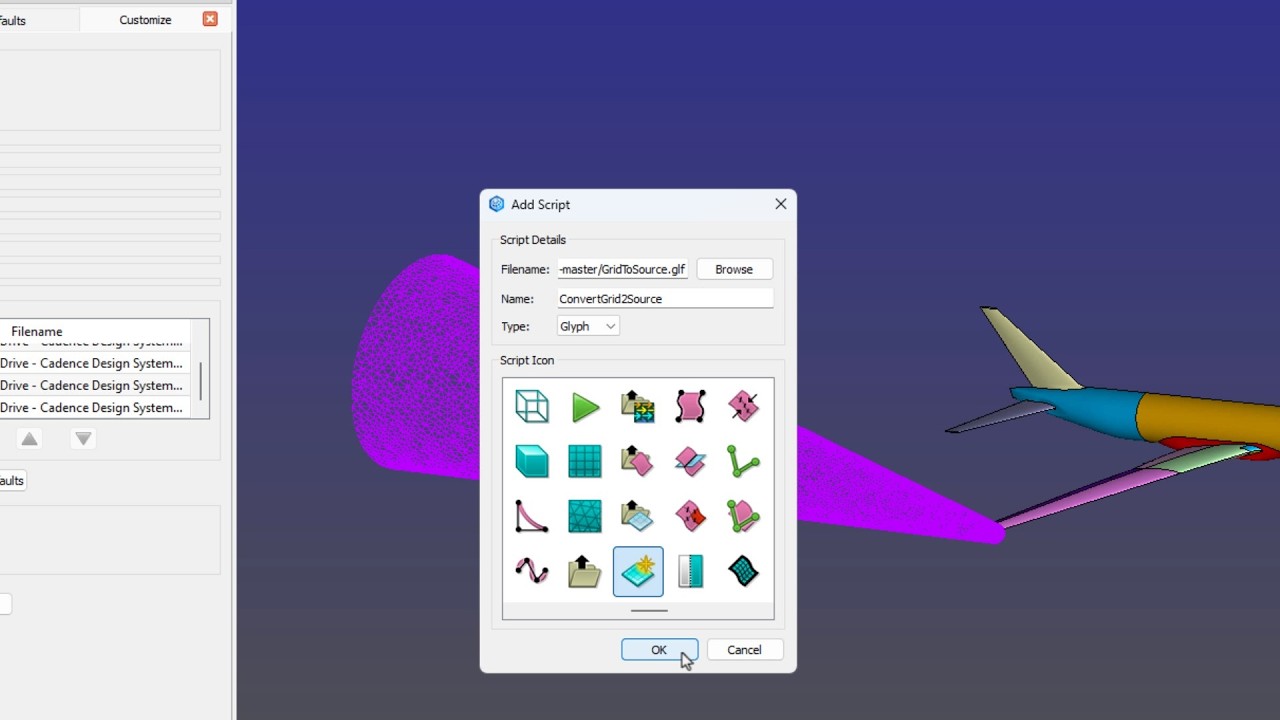Select the green nodes over pink surface icon
Screen dimensions: 1280x720
click(744, 517)
